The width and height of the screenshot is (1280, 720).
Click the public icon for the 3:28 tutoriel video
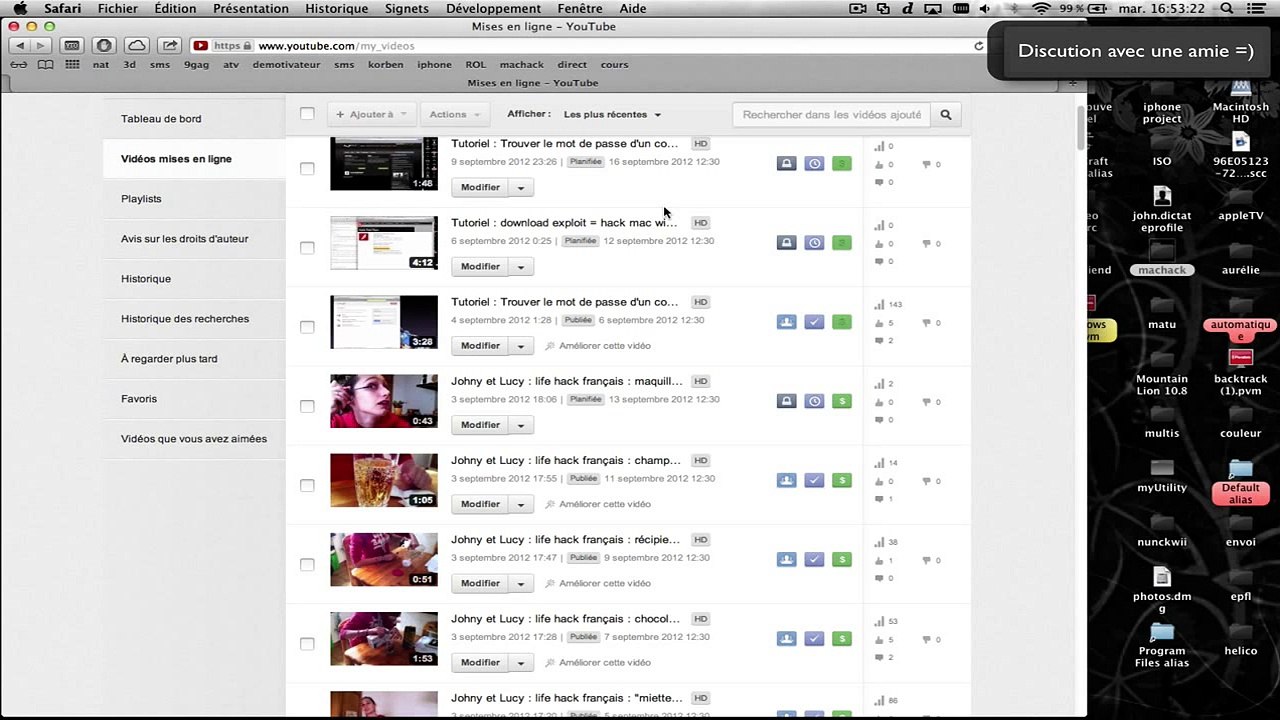(786, 321)
